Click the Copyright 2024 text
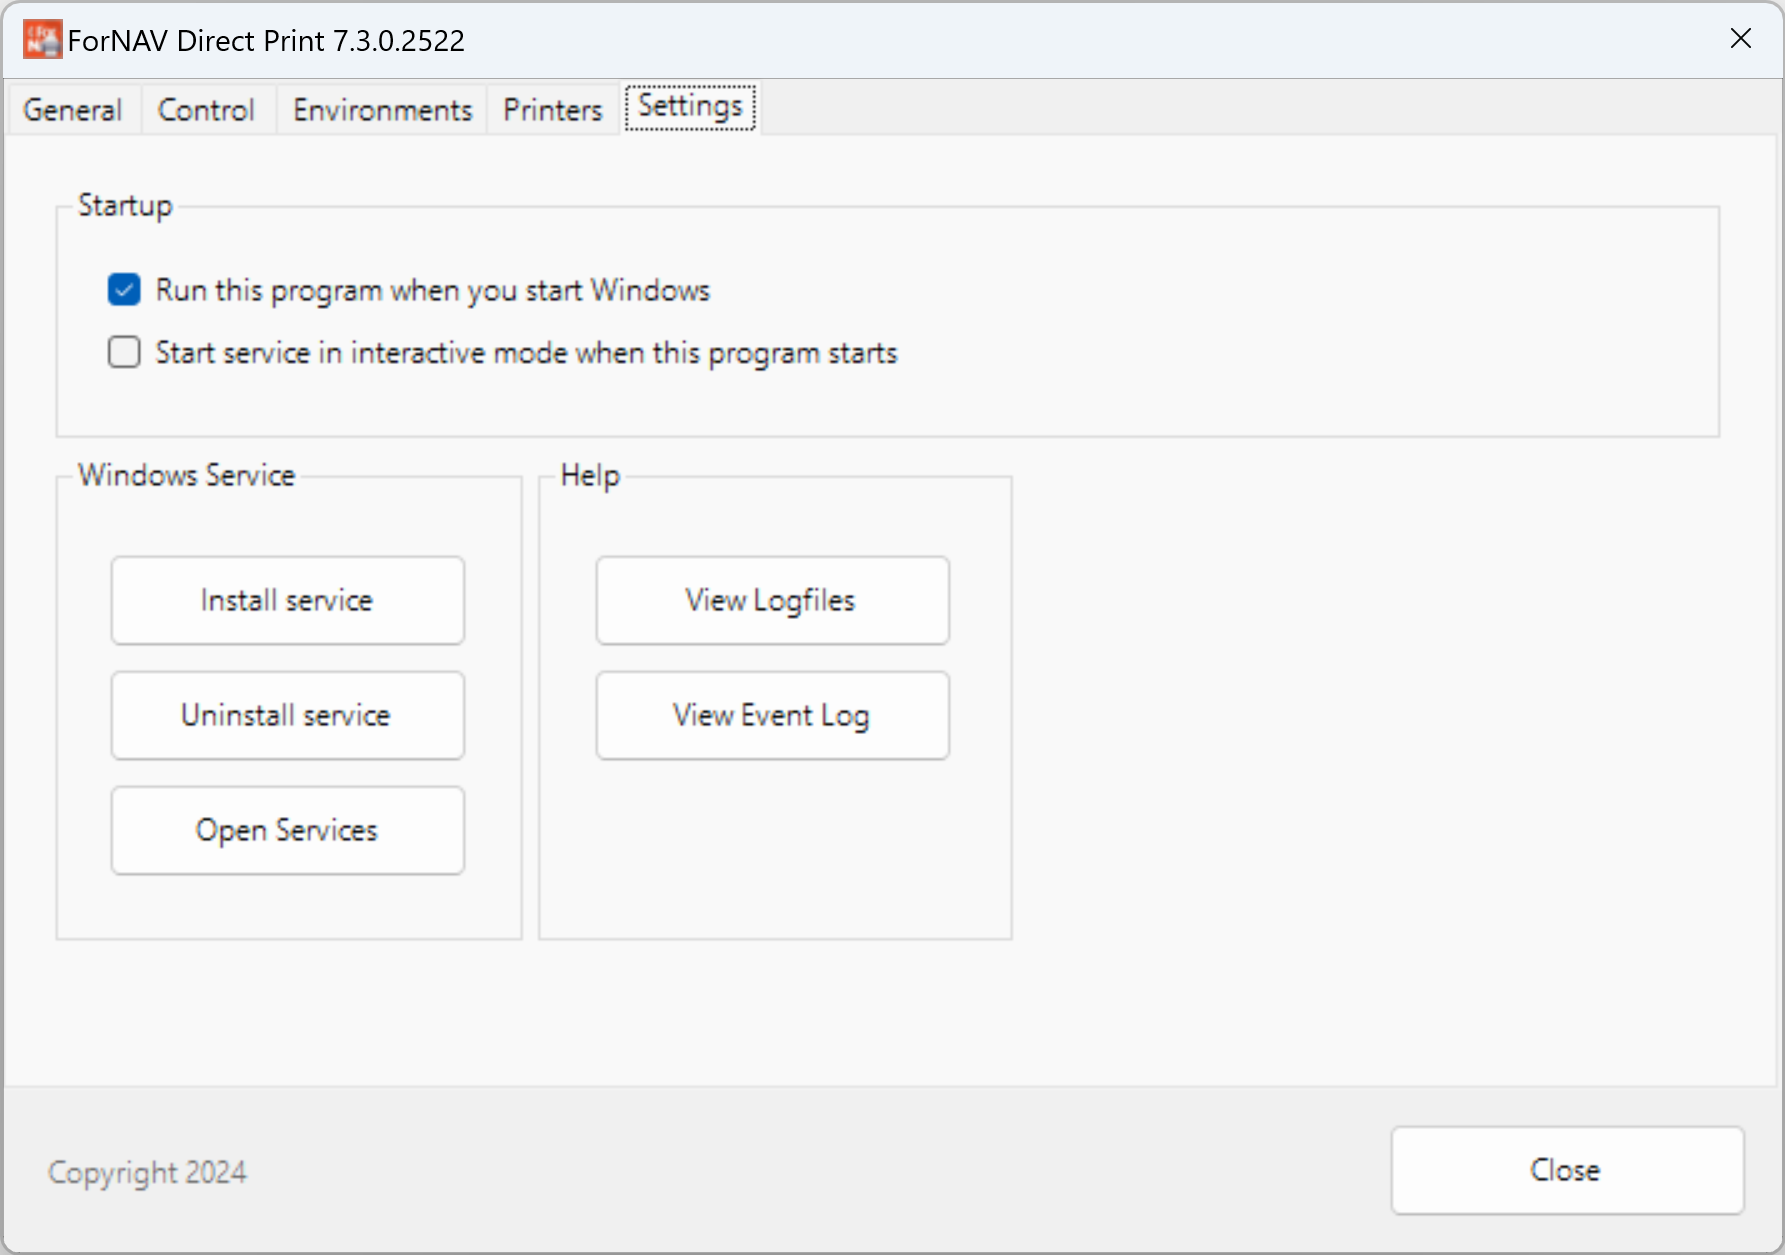 (147, 1172)
